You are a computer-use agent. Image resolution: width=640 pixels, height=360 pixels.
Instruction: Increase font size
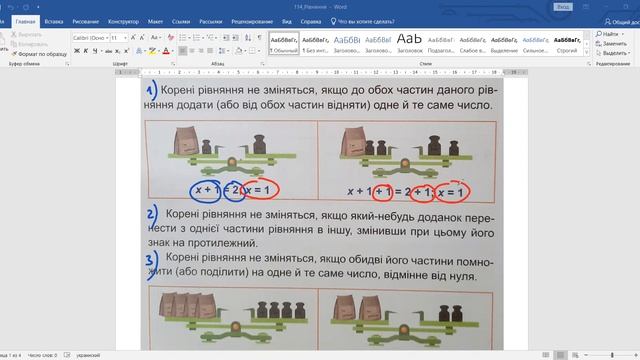133,38
